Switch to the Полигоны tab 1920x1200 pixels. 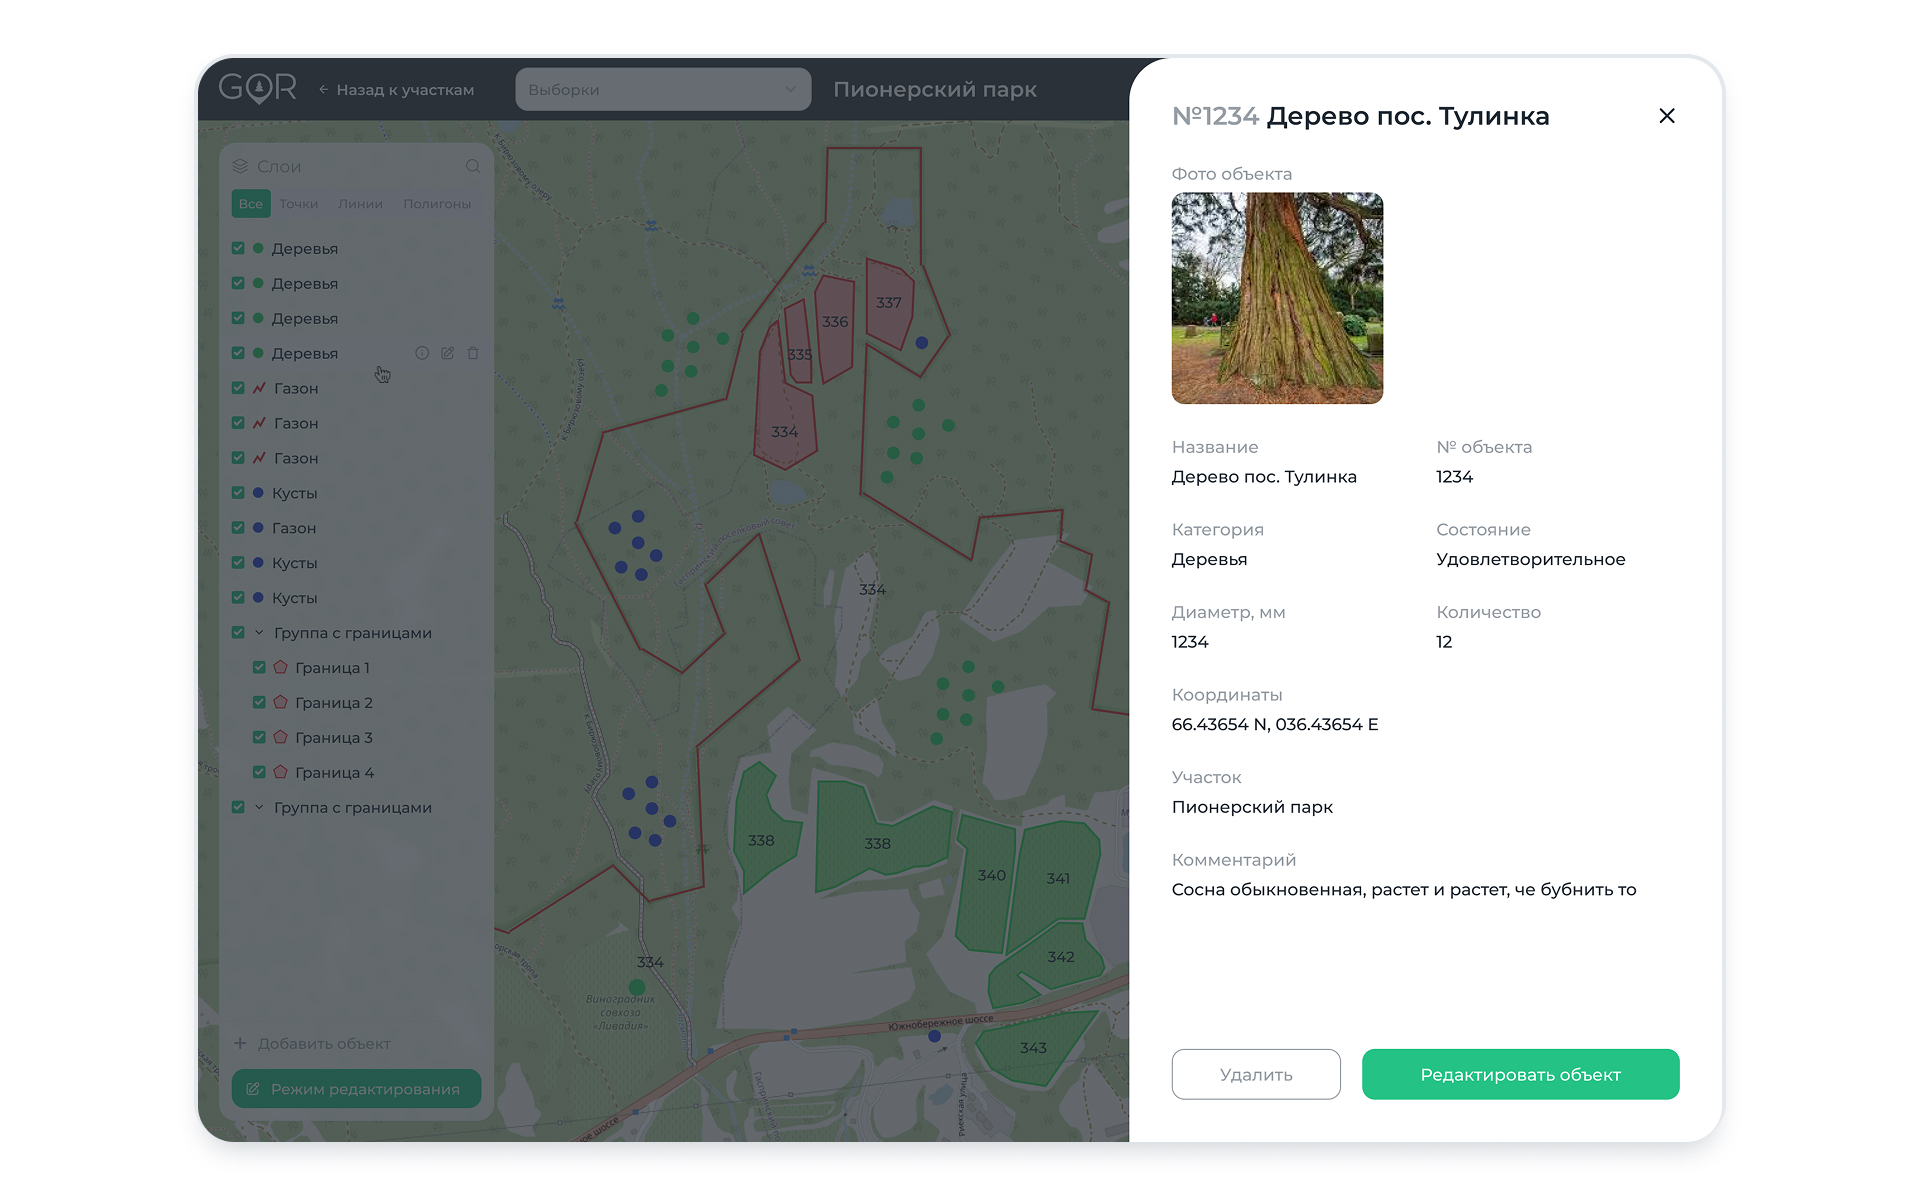(x=437, y=204)
